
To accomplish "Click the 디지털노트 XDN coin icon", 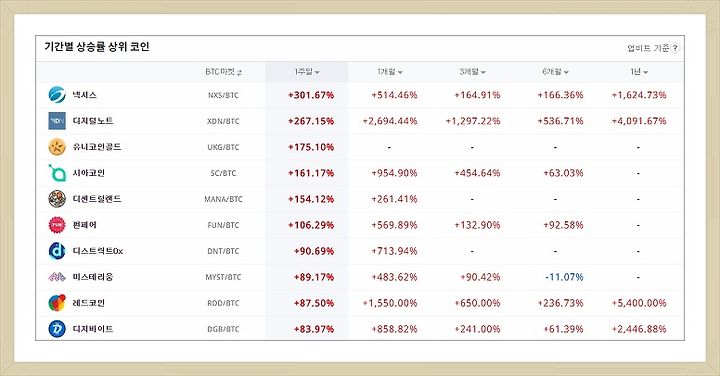I will [x=57, y=121].
